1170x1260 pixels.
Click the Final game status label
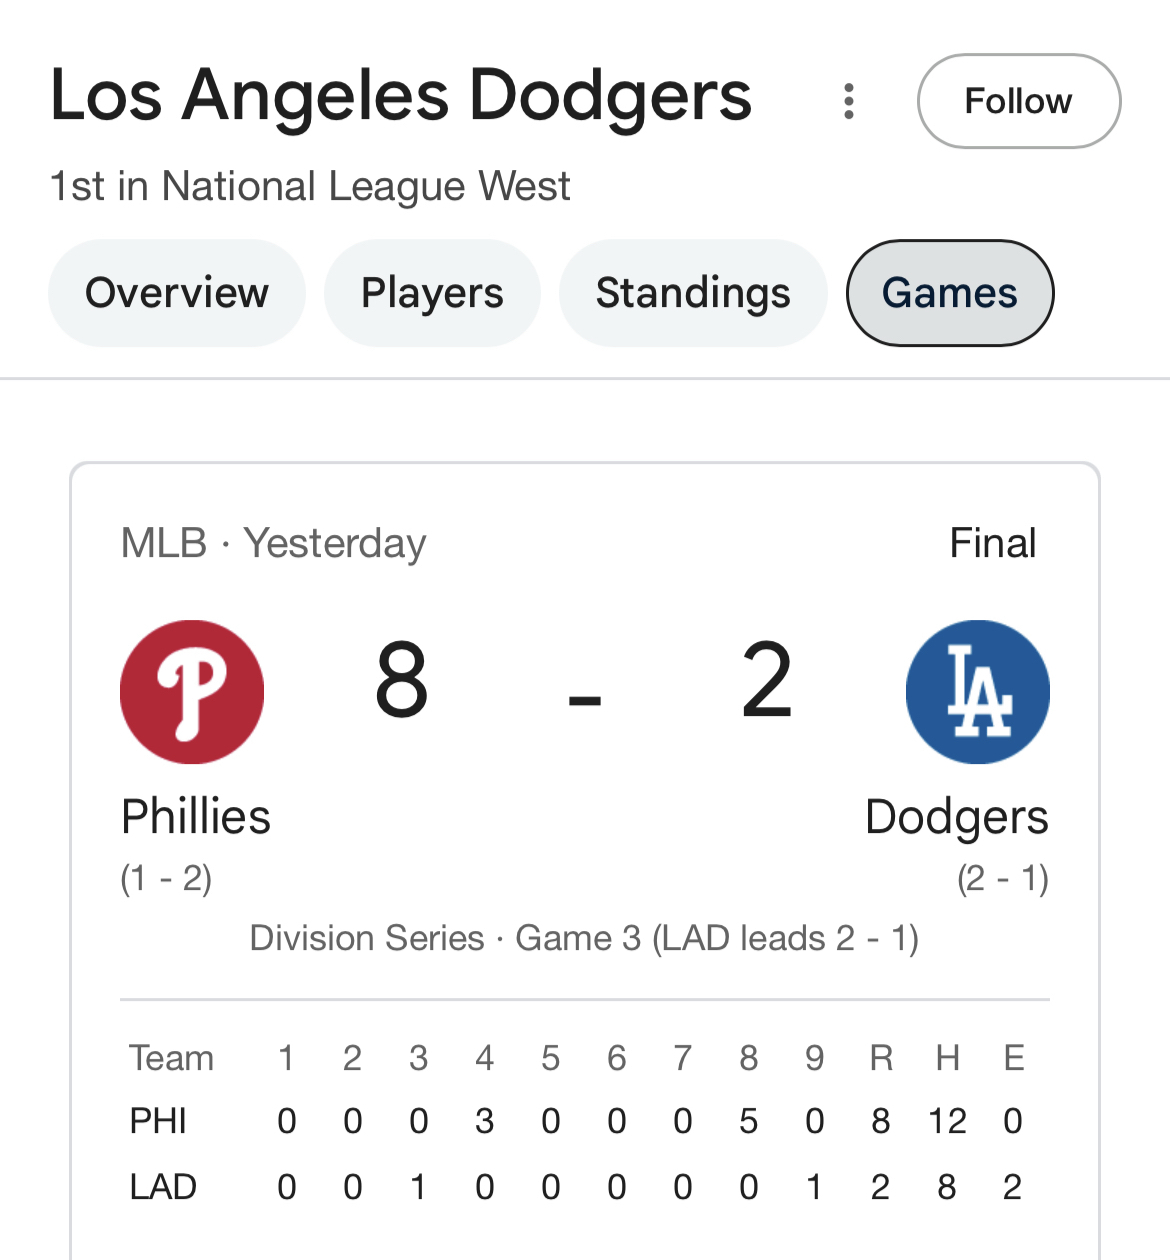pos(992,543)
